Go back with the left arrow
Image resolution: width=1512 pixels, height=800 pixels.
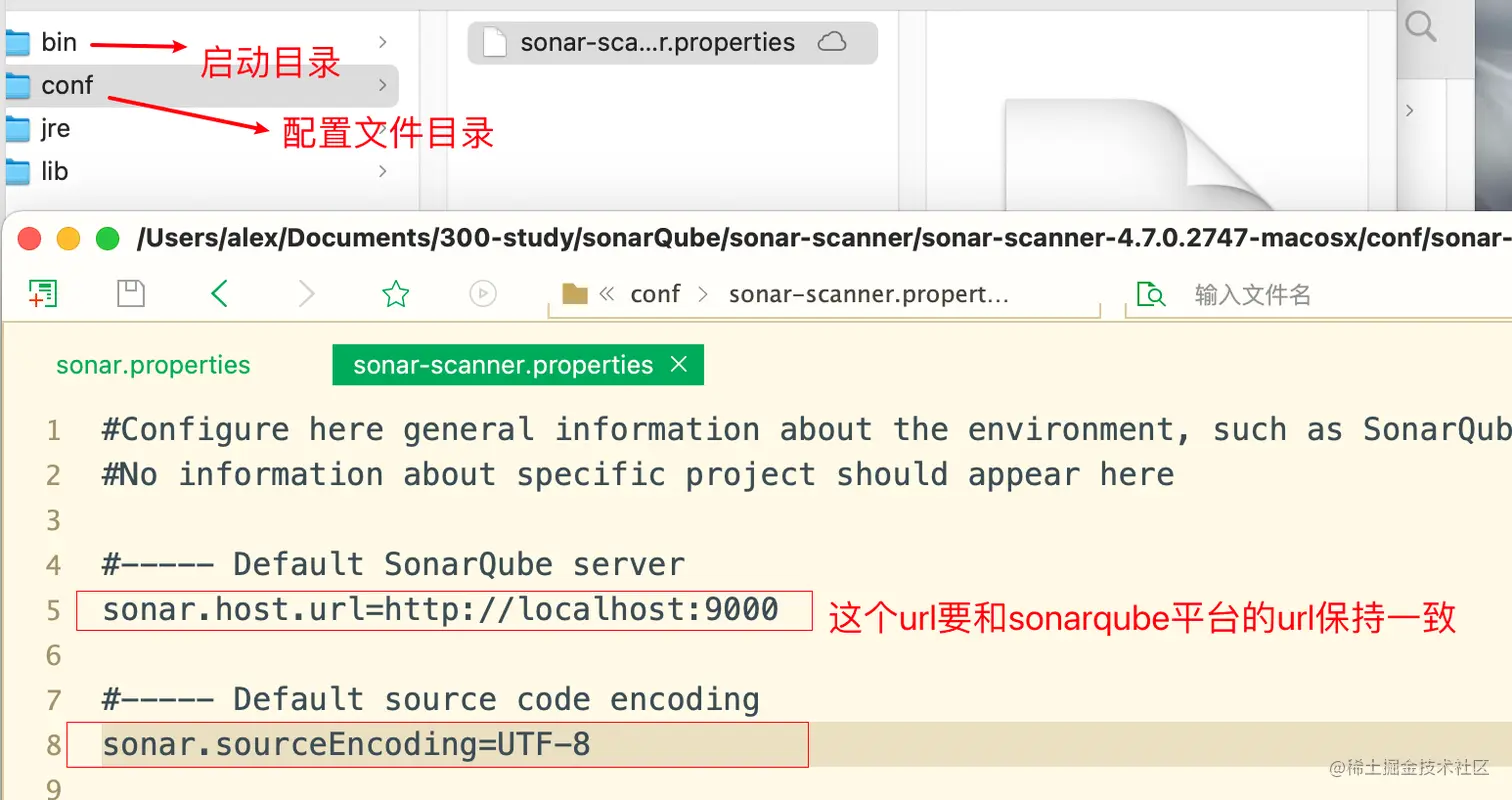click(220, 293)
